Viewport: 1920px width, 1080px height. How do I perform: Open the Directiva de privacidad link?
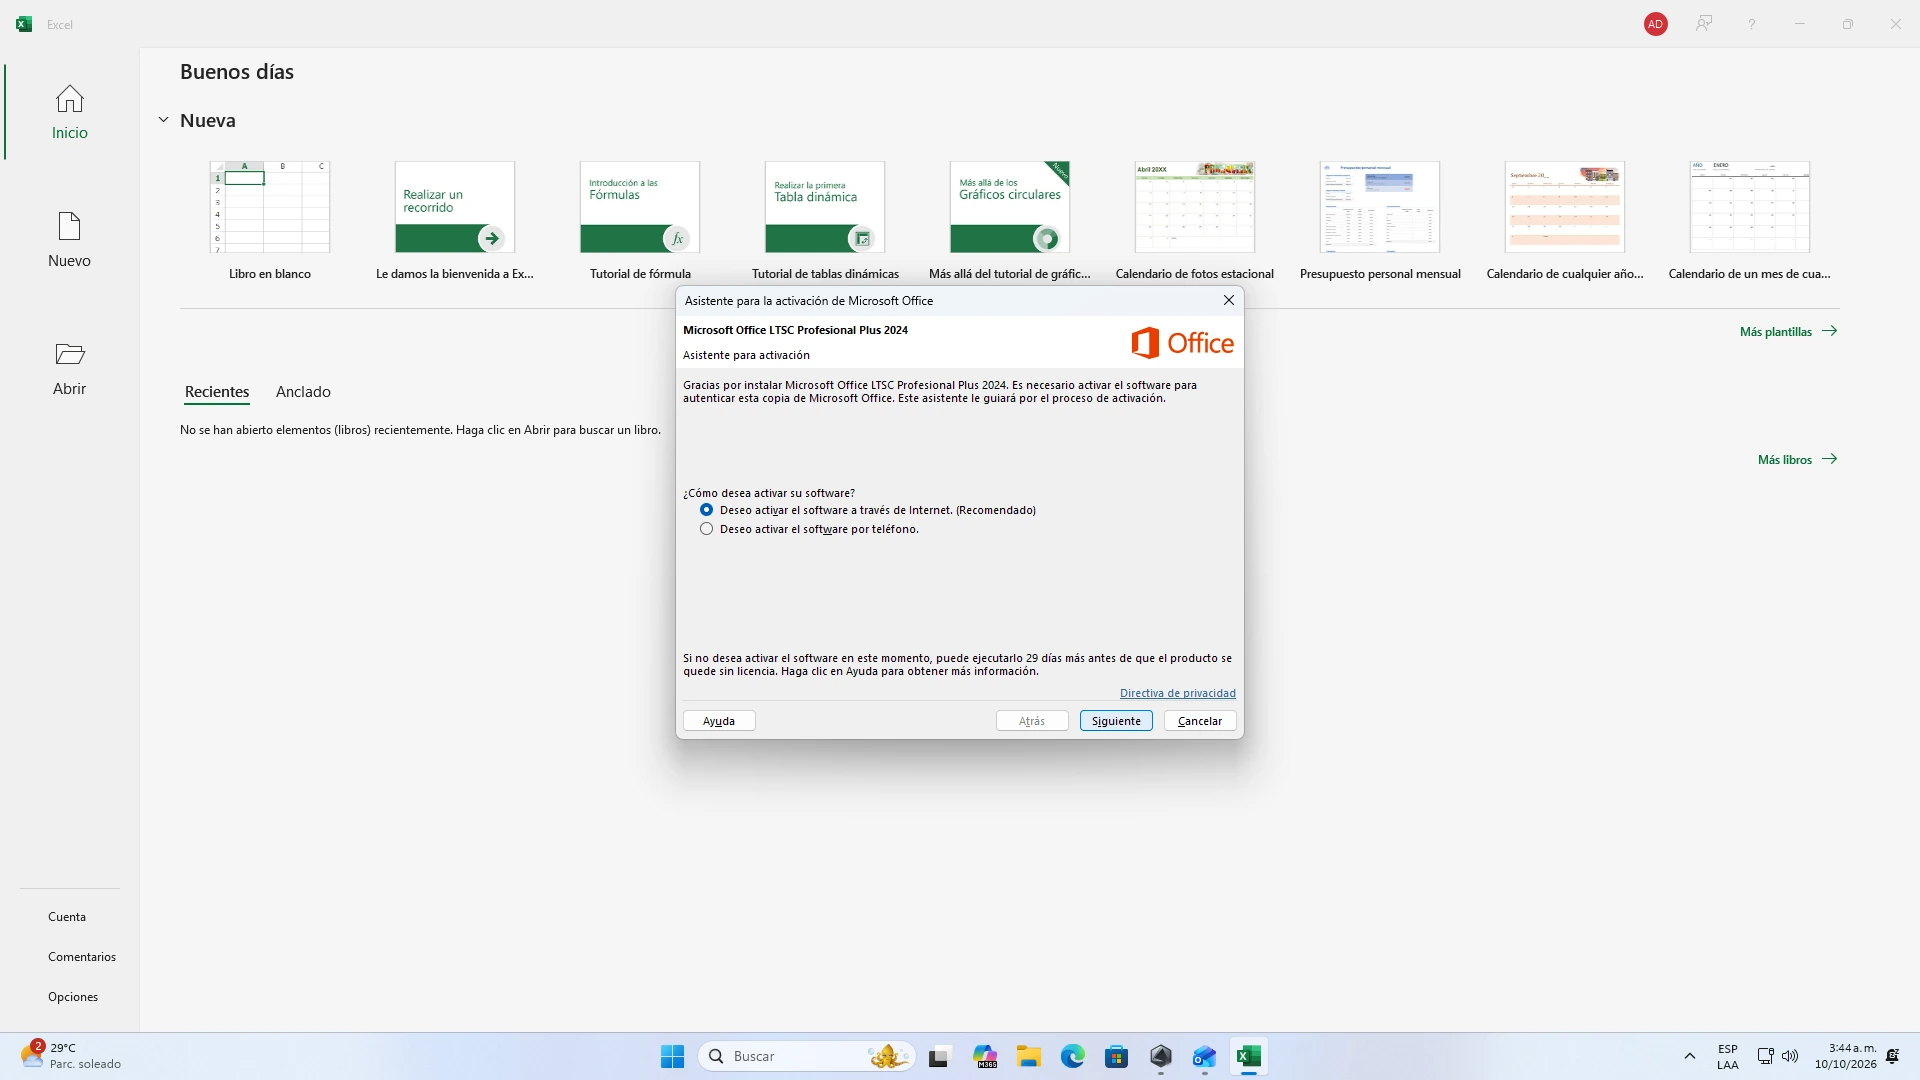tap(1177, 693)
